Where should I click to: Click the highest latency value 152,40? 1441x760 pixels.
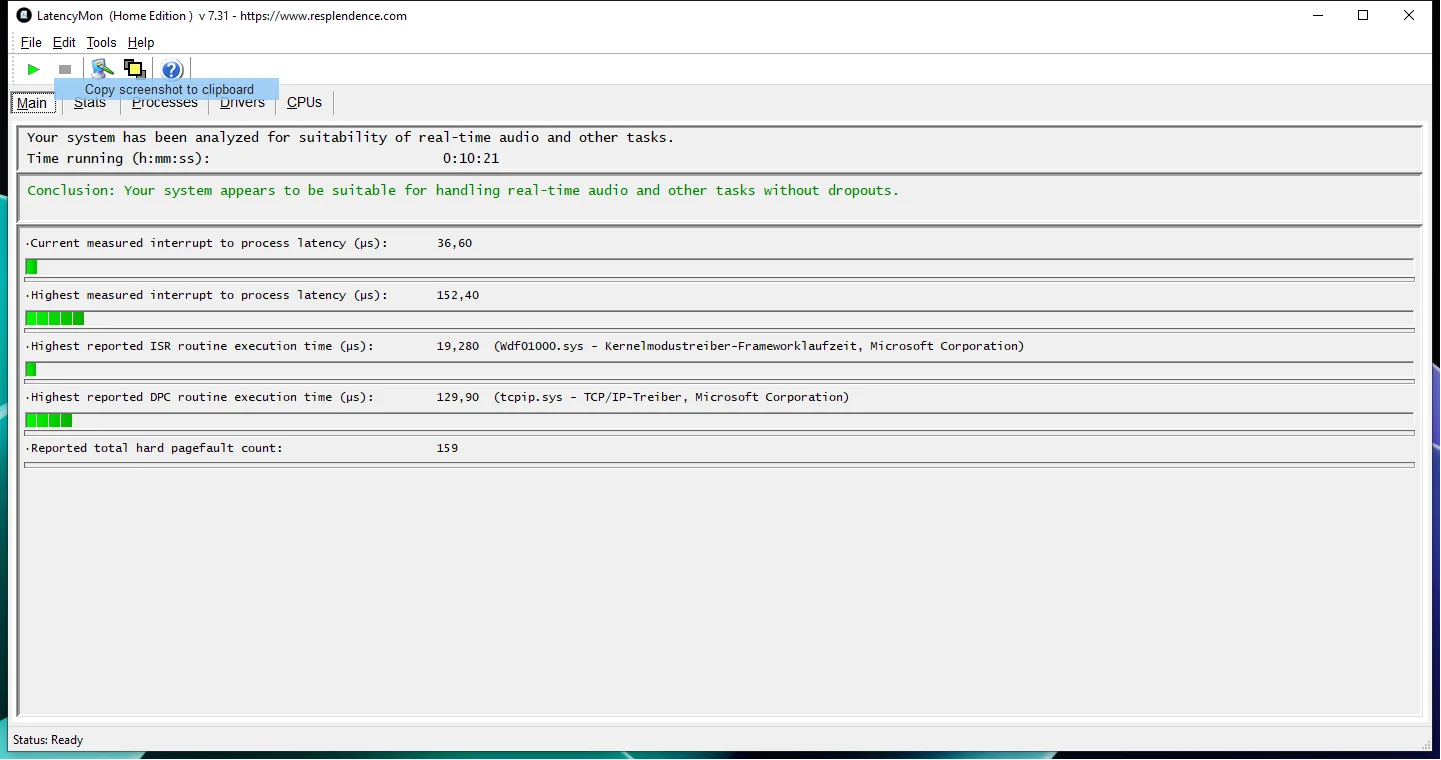458,295
